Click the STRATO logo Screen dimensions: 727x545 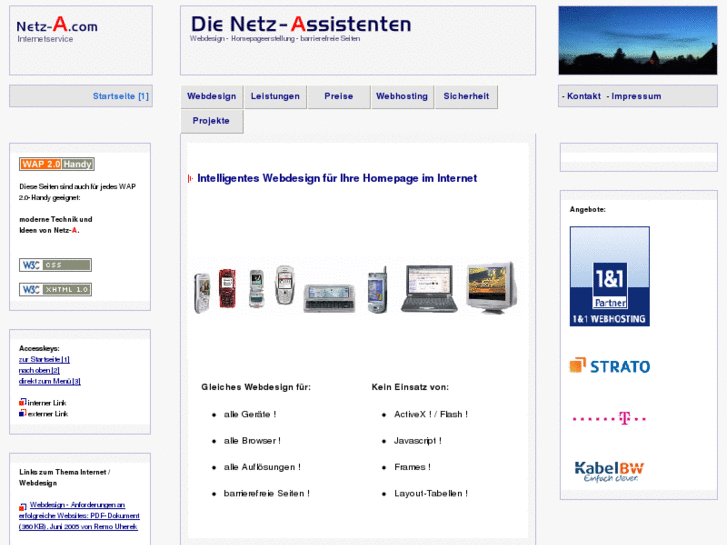610,366
